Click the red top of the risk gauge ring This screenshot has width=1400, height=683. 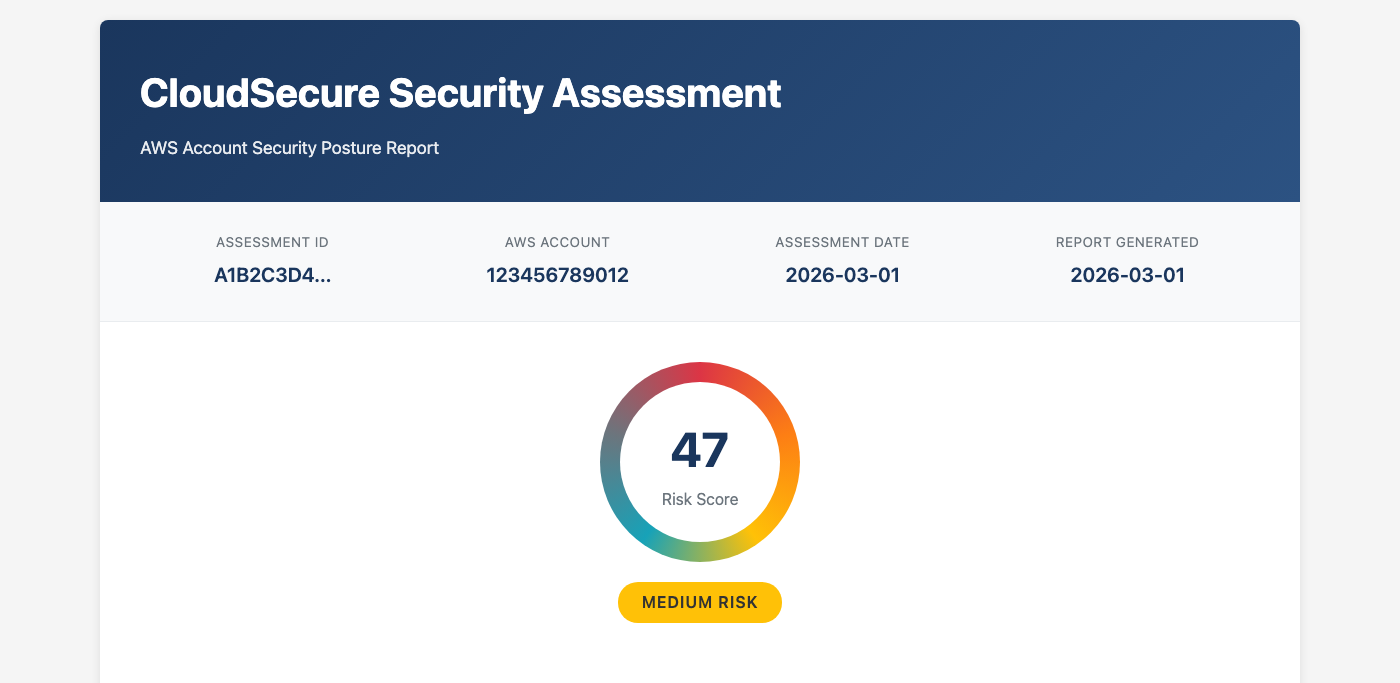click(700, 372)
